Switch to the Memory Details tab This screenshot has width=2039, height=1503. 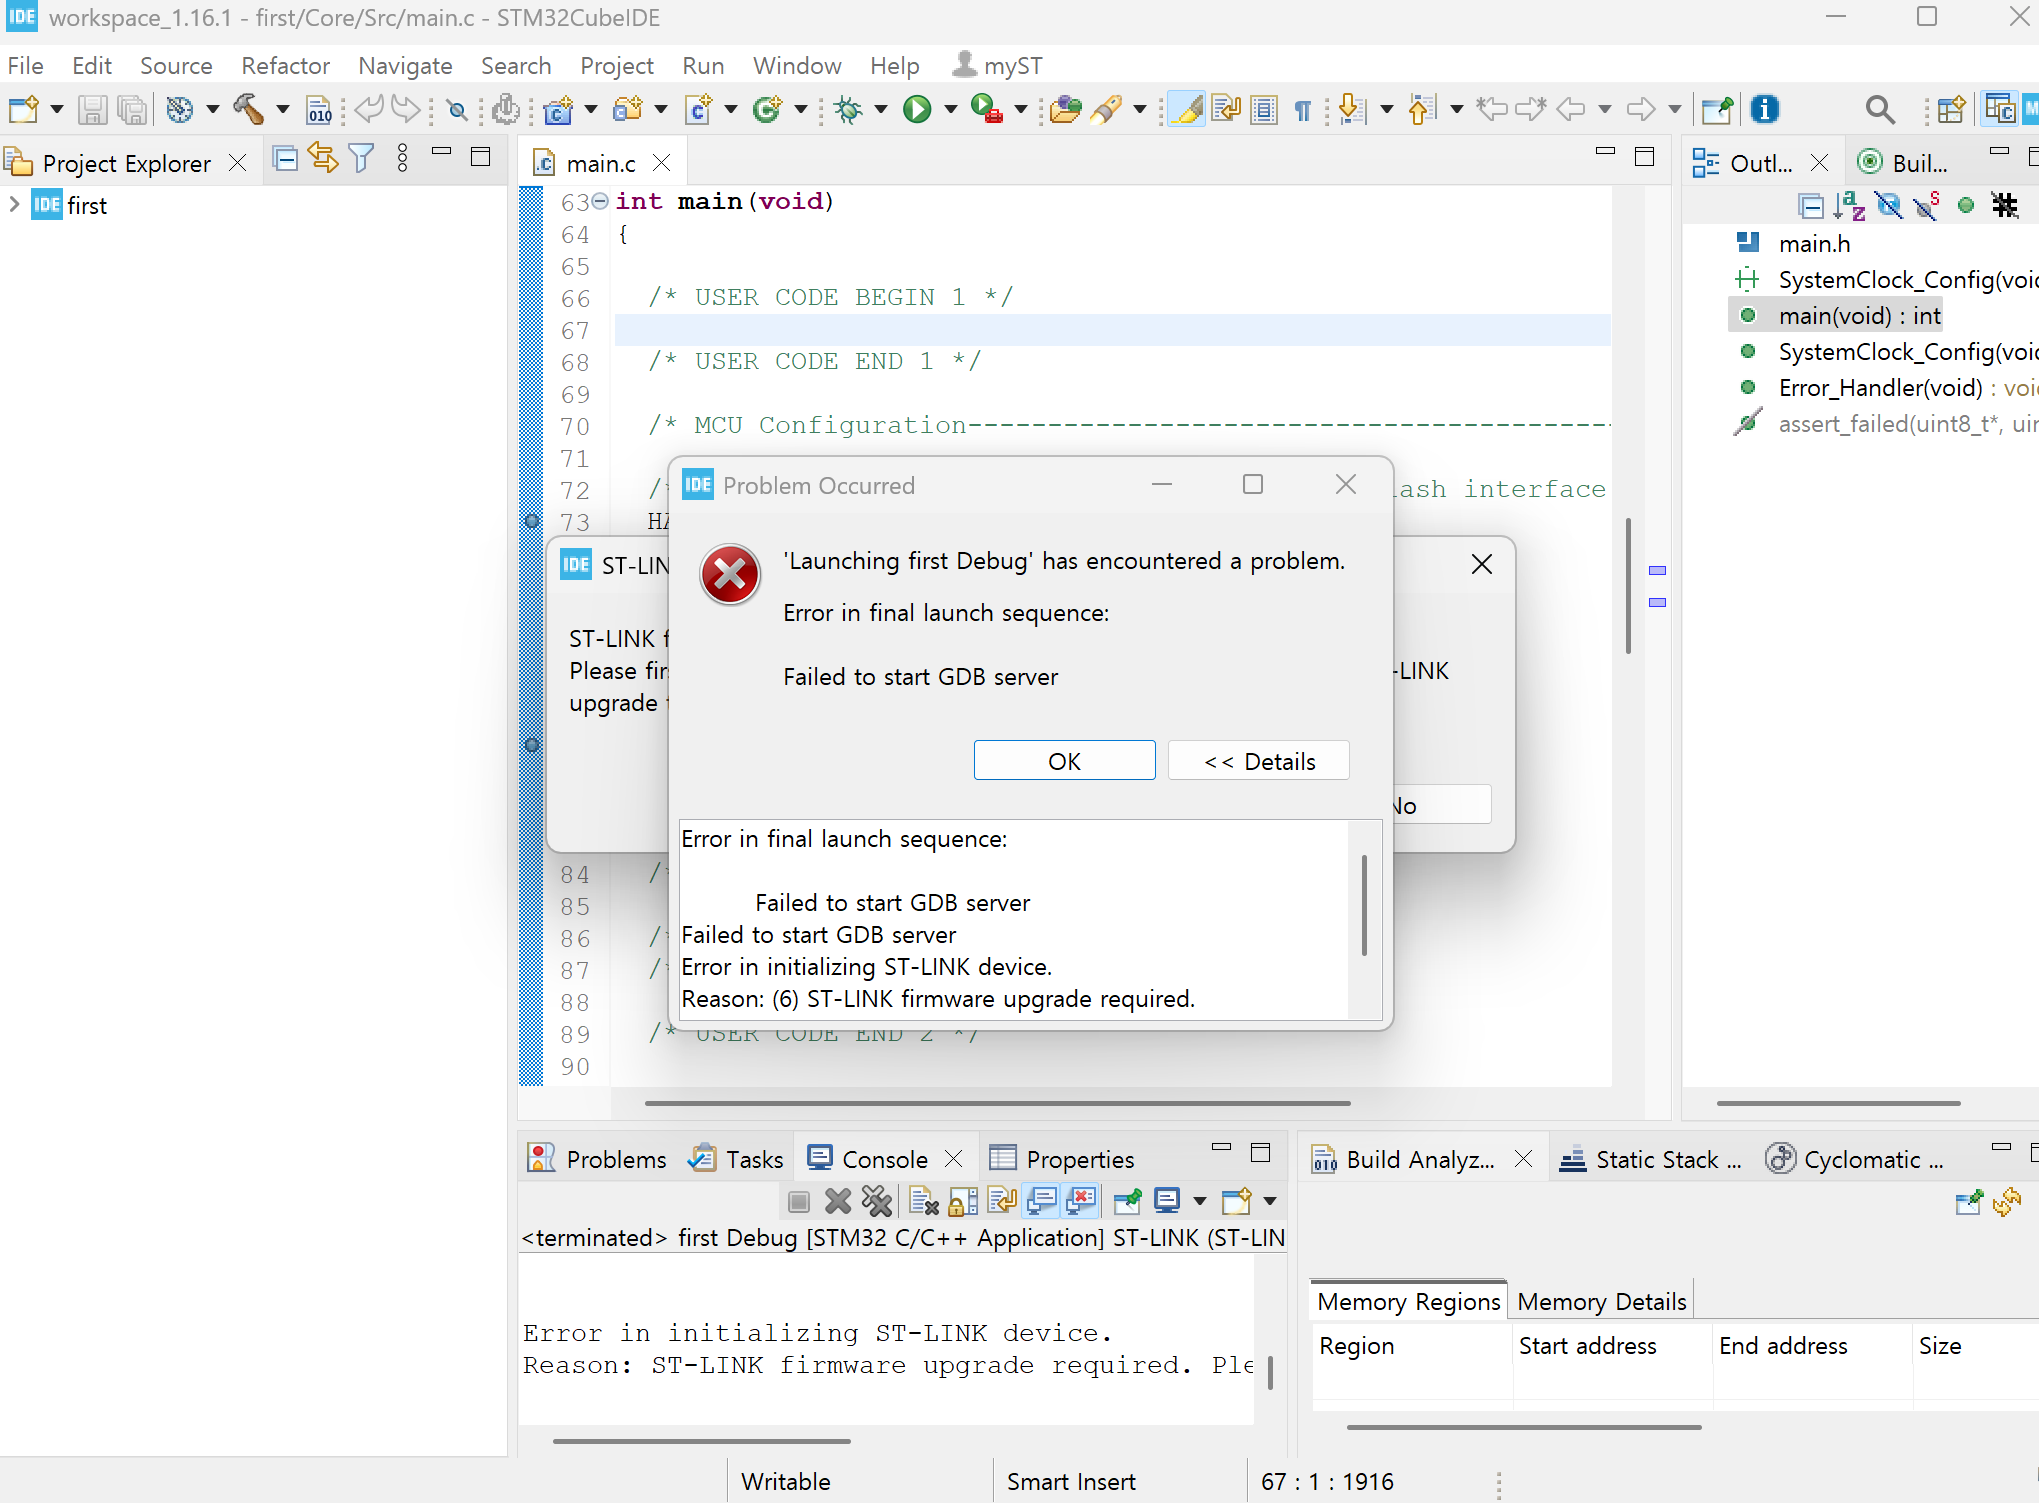click(1601, 1301)
